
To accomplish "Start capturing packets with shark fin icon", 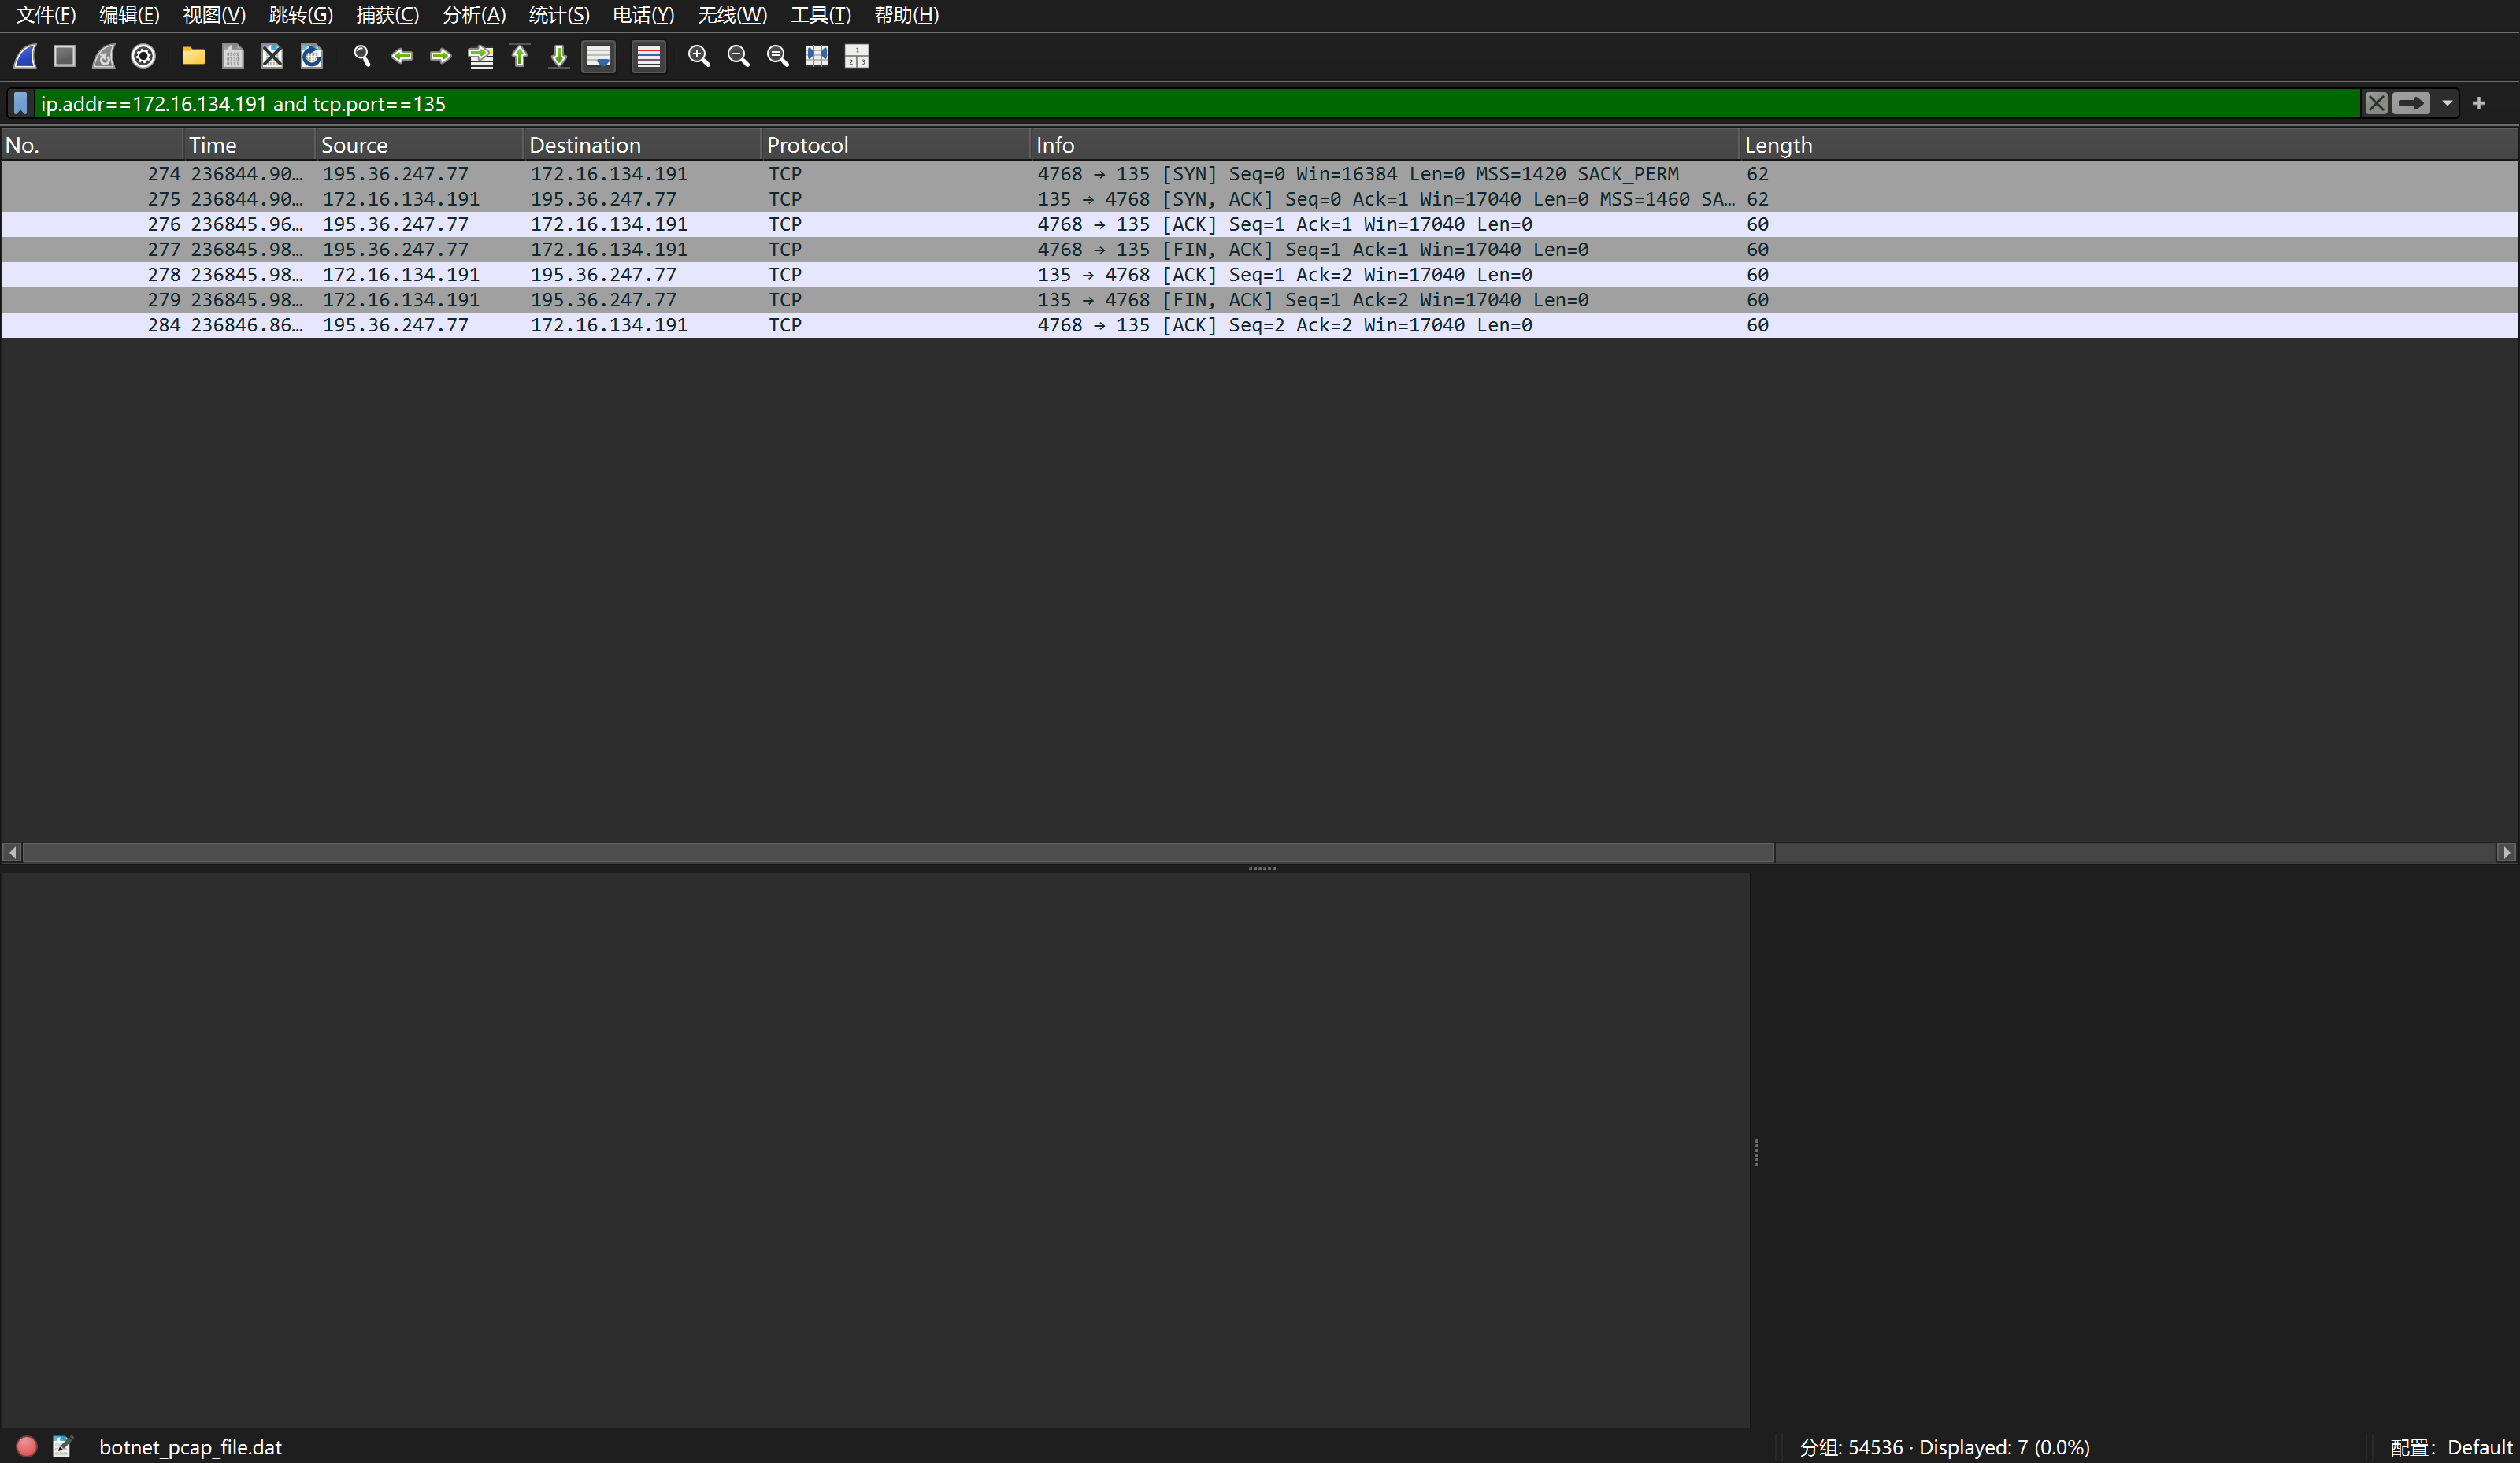I will [x=26, y=56].
